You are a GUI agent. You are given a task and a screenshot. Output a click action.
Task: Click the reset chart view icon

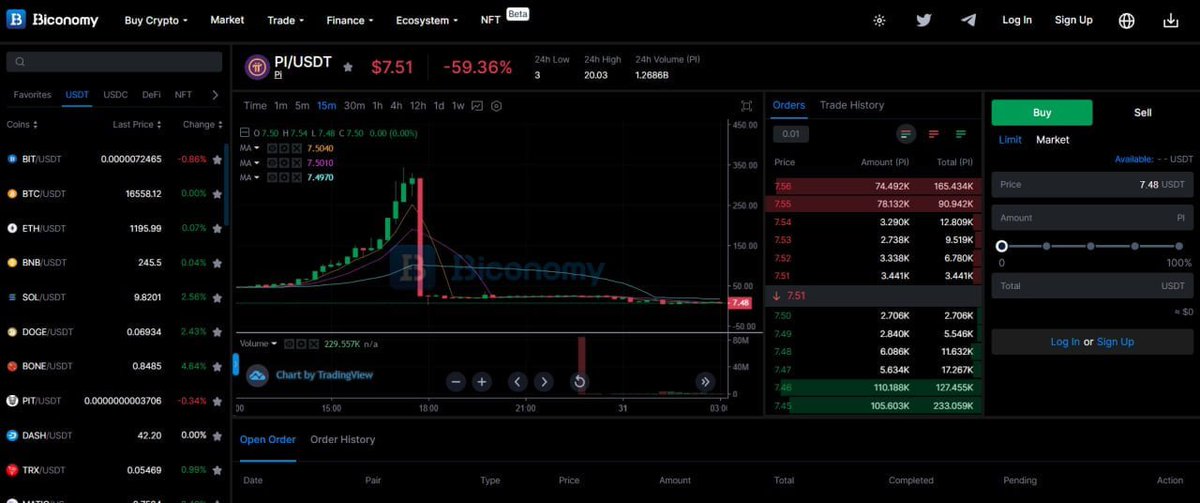[x=579, y=381]
